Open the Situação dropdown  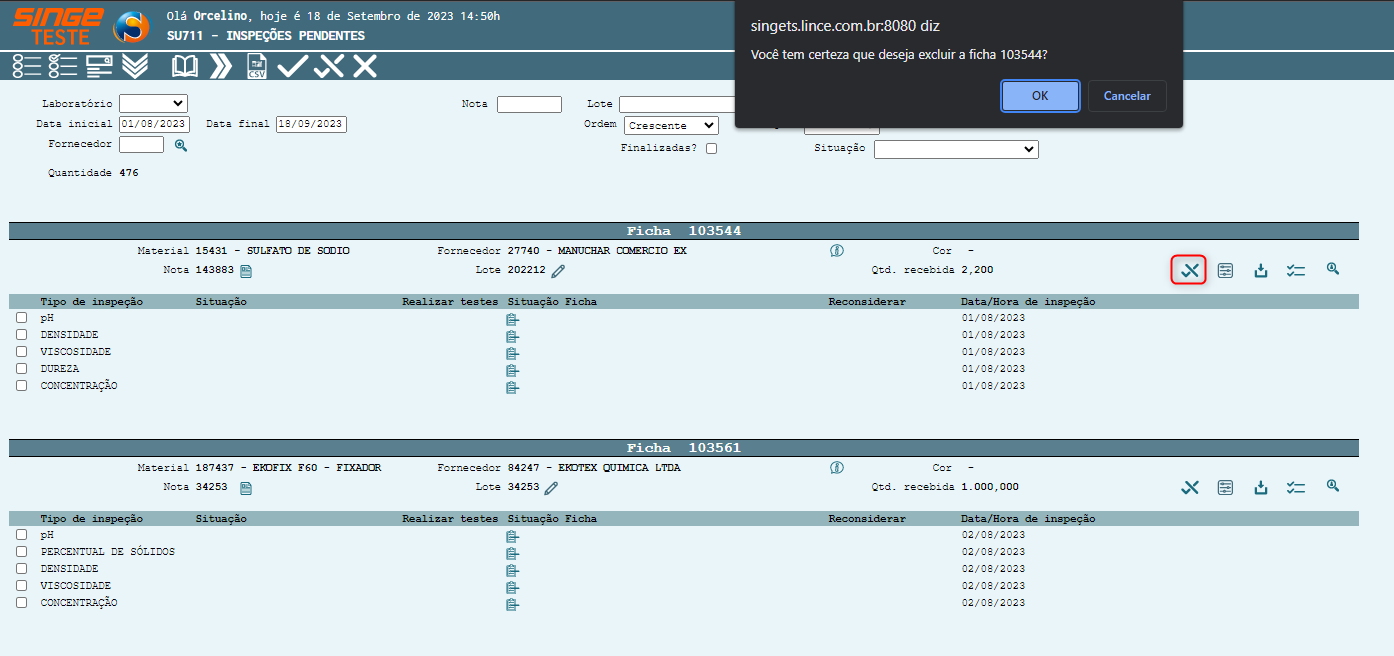click(x=956, y=149)
